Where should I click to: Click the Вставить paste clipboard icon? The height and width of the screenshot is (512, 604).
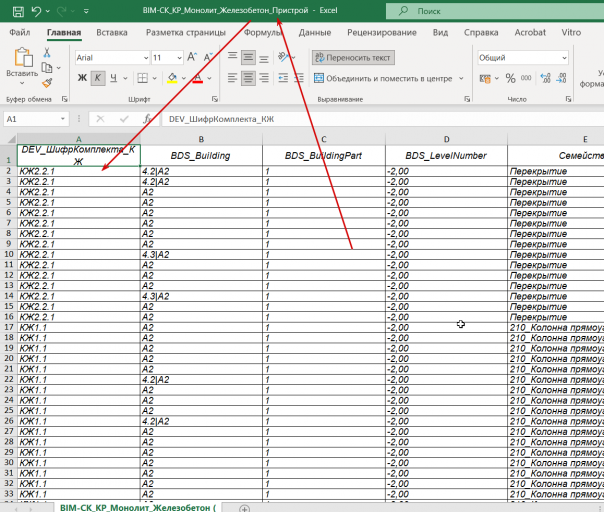pyautogui.click(x=22, y=57)
